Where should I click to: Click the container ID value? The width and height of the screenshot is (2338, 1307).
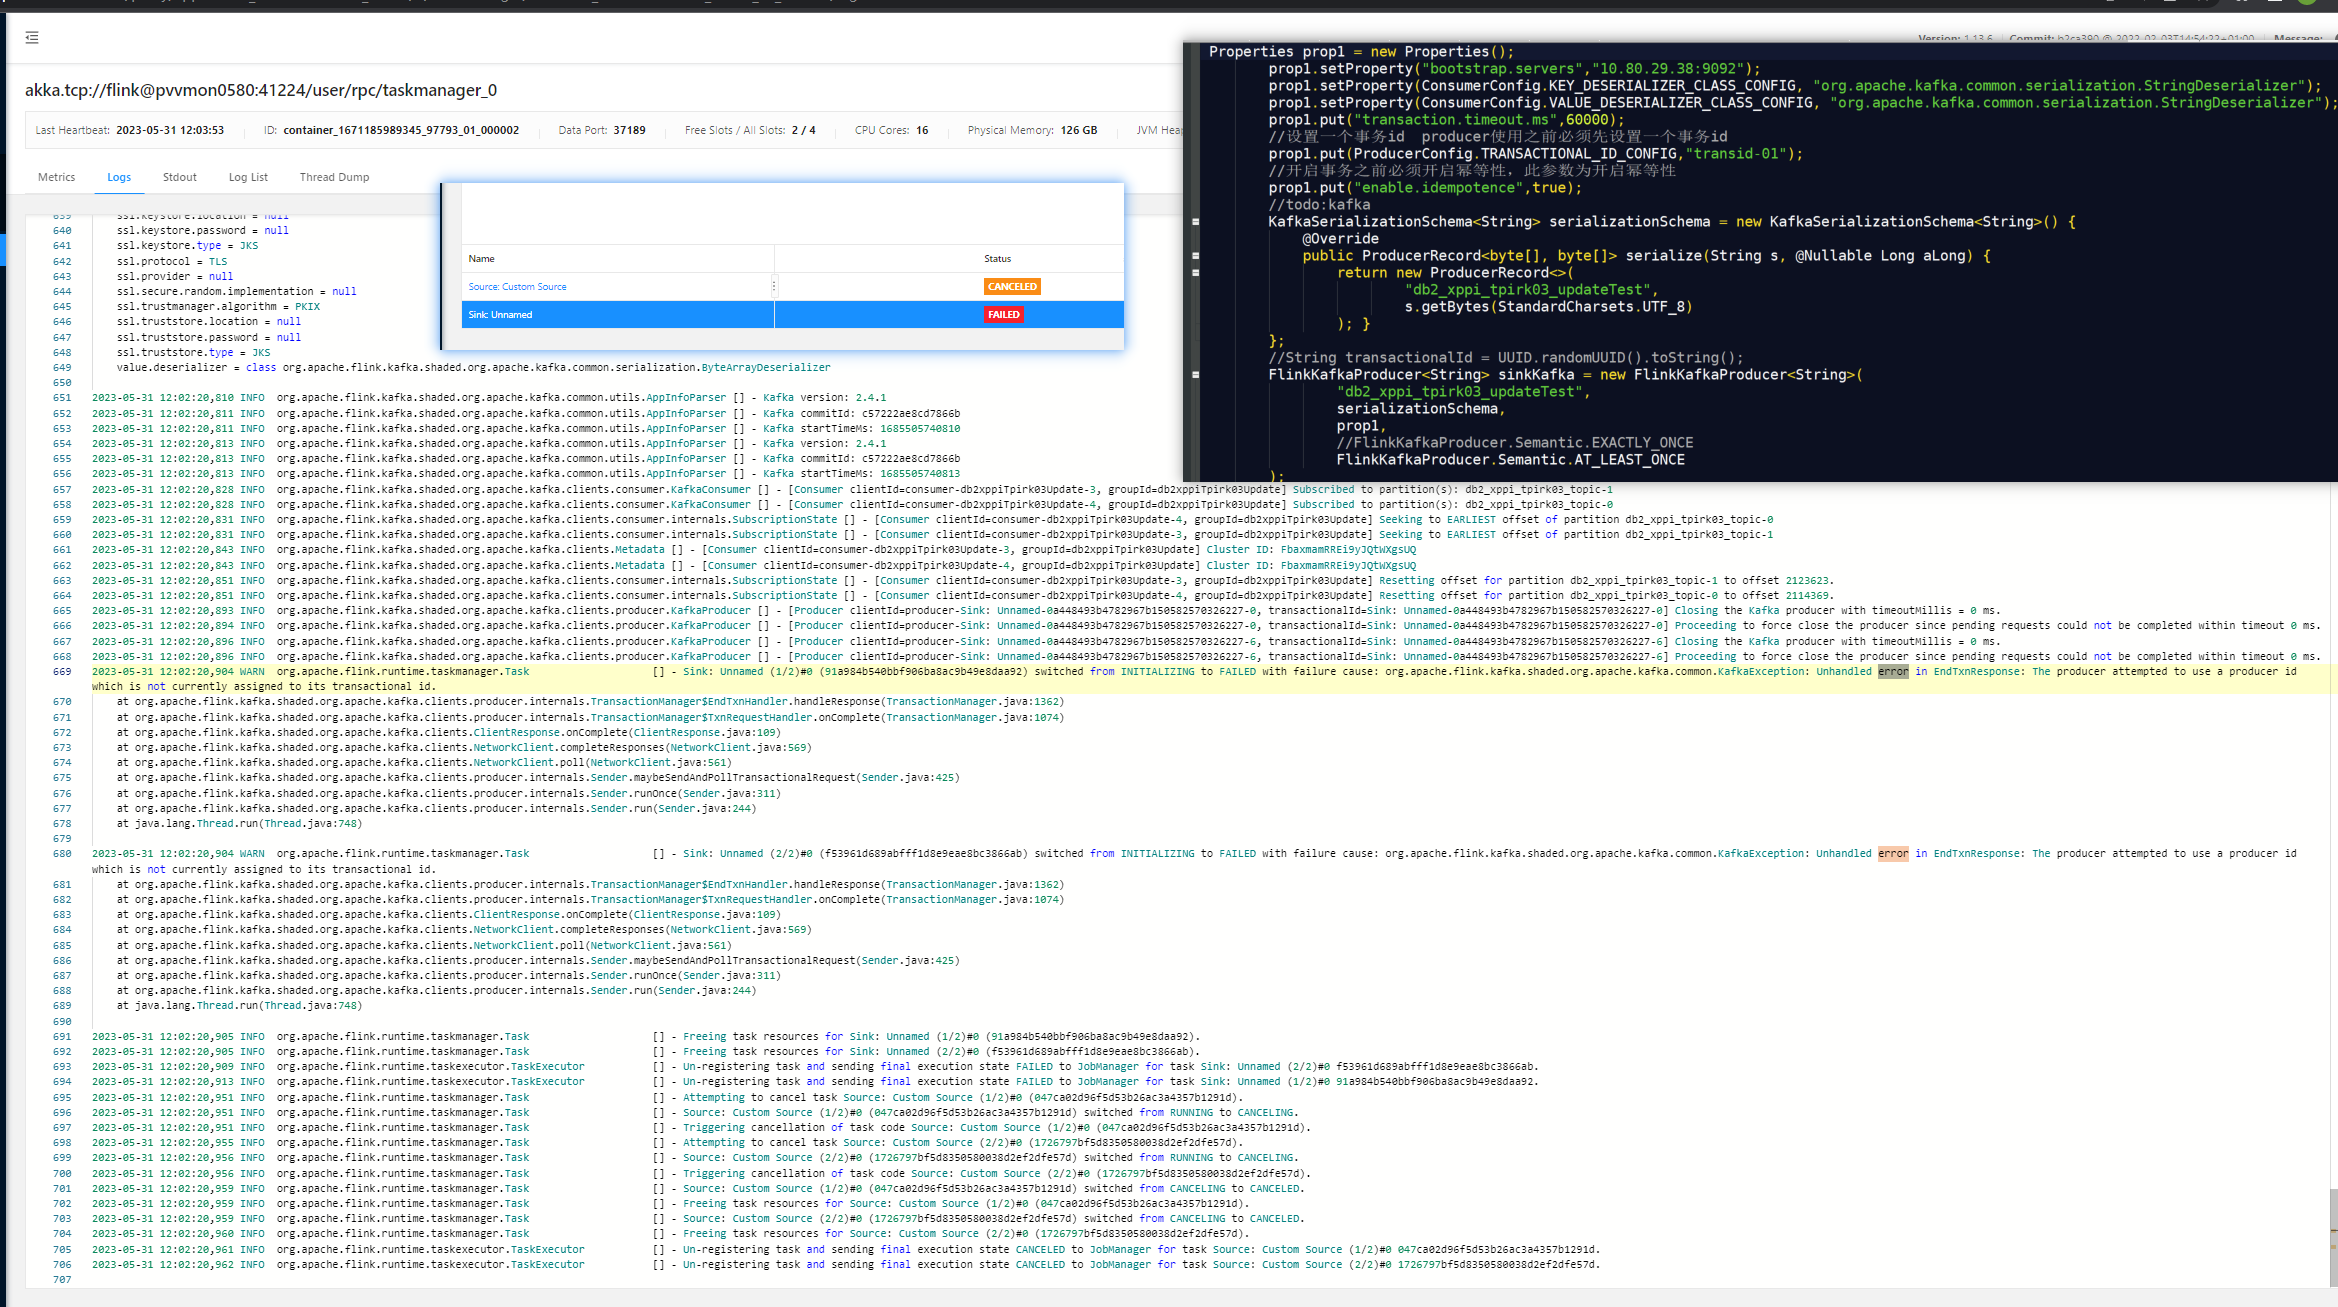[x=401, y=130]
